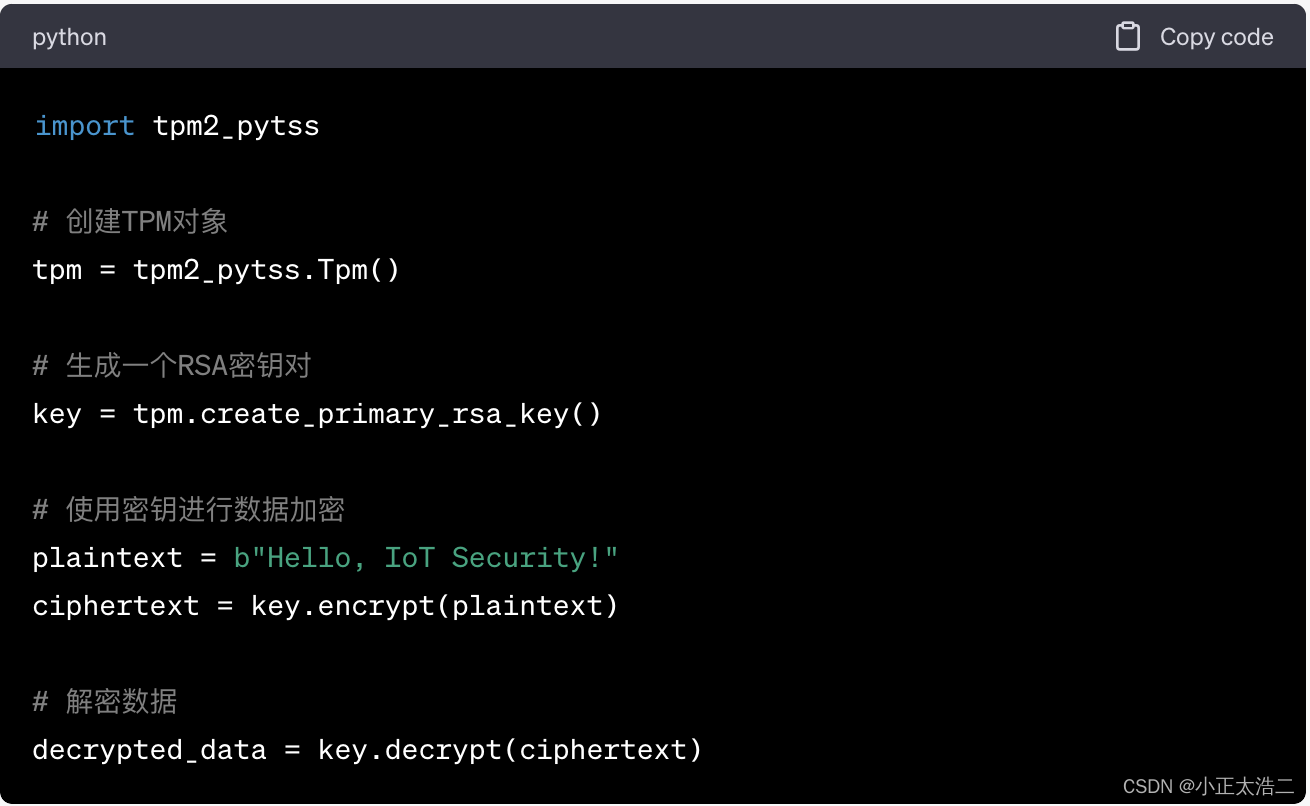Click the RSA key pair comment
Screen dimensions: 1310x806
click(x=172, y=366)
